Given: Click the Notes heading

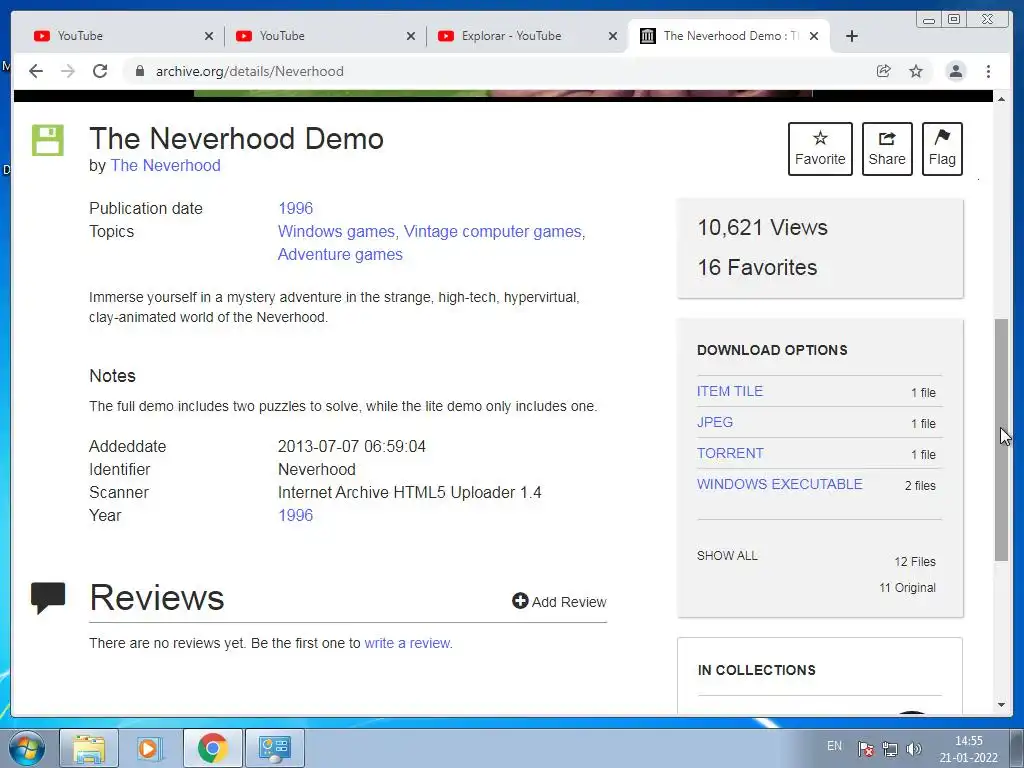Looking at the screenshot, I should [x=112, y=376].
